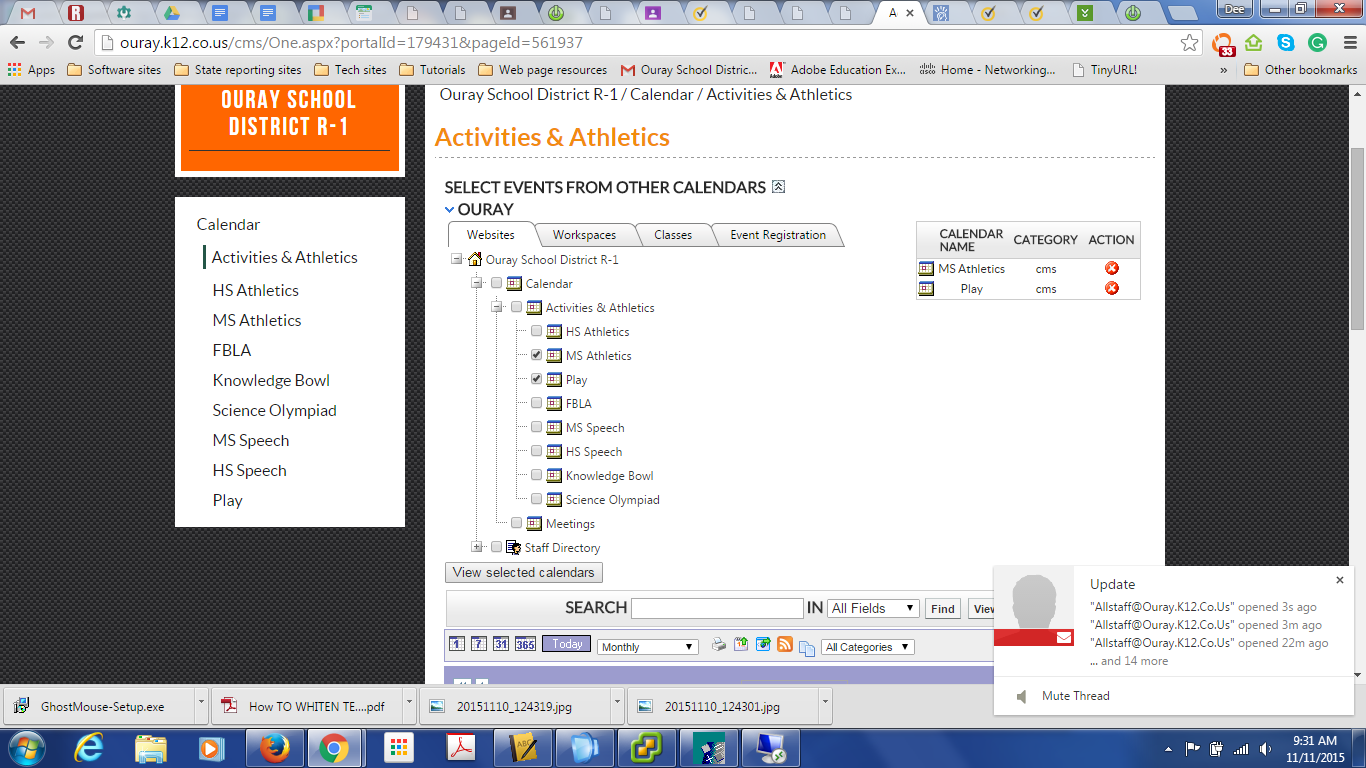The height and width of the screenshot is (768, 1366).
Task: Click the Find search button
Action: [x=943, y=608]
